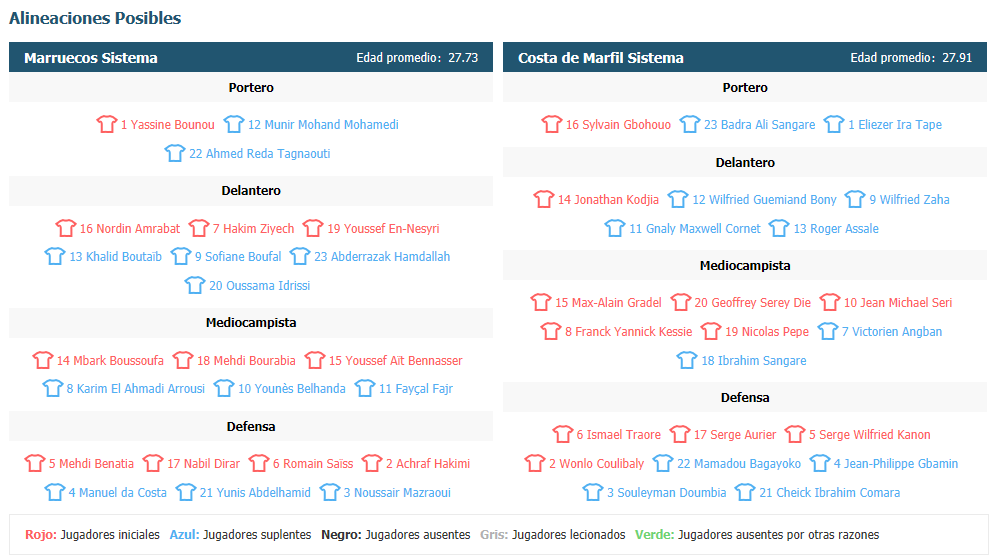This screenshot has height=559, width=994.
Task: Select player 15 Max-Alain Gradel
Action: pyautogui.click(x=609, y=303)
